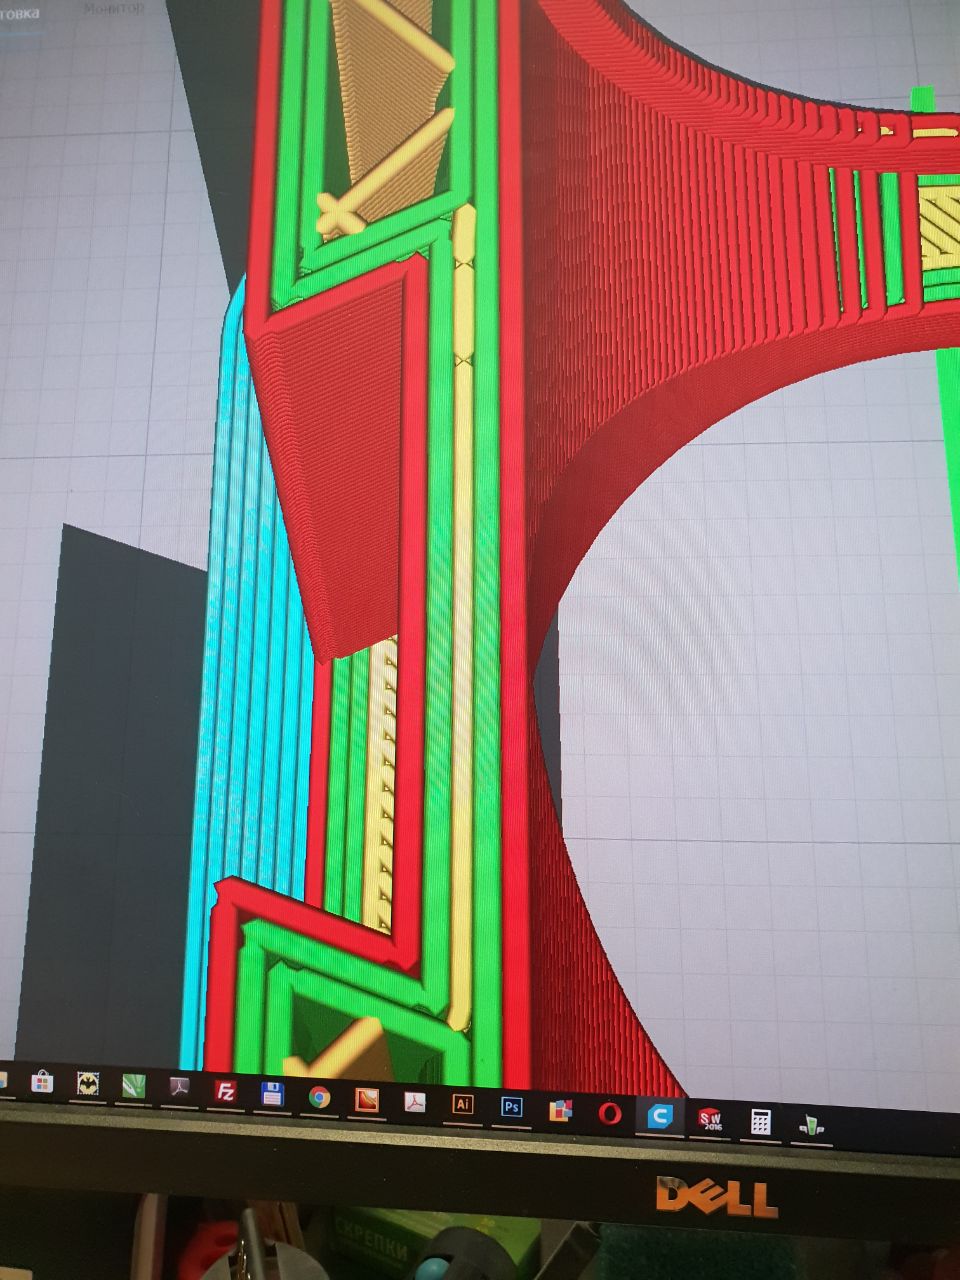Switch to the Монитор stage tab
960x1280 pixels.
click(113, 8)
